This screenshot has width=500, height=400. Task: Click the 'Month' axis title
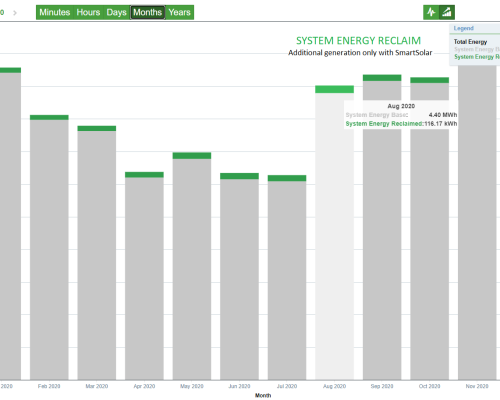coord(263,395)
